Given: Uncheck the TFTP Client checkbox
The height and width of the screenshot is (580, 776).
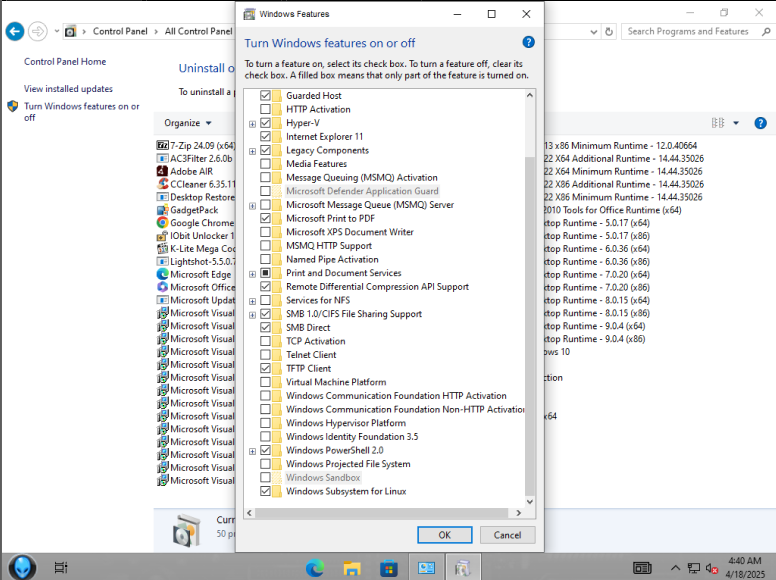Looking at the screenshot, I should pyautogui.click(x=265, y=368).
